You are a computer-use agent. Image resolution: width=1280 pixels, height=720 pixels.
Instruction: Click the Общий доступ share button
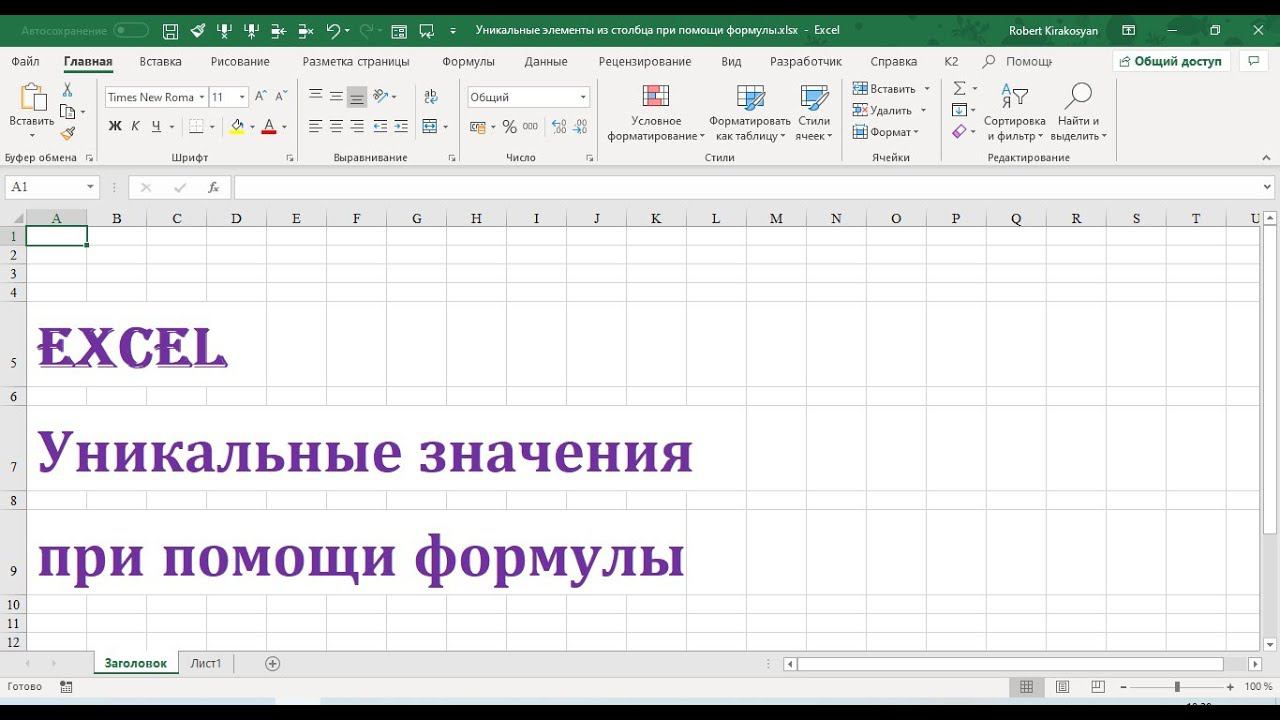click(x=1171, y=61)
